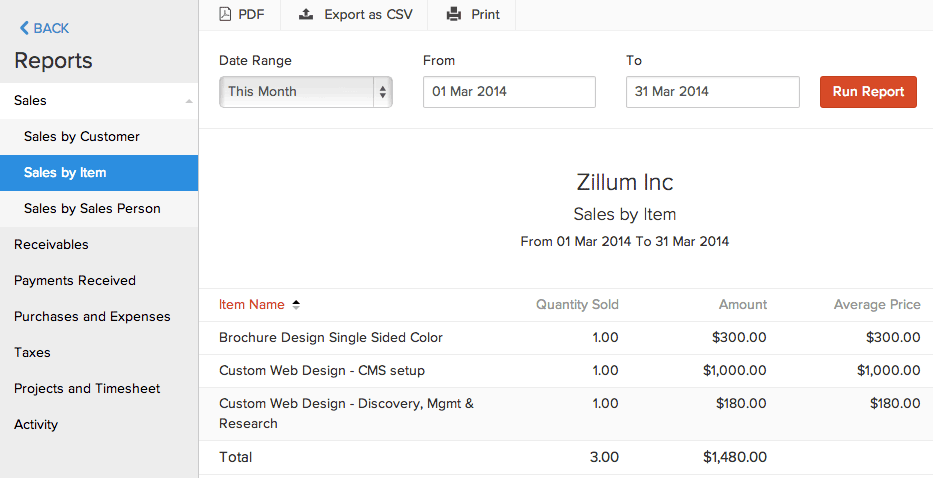Open Projects and Timesheet reports
This screenshot has height=478, width=933.
click(87, 389)
